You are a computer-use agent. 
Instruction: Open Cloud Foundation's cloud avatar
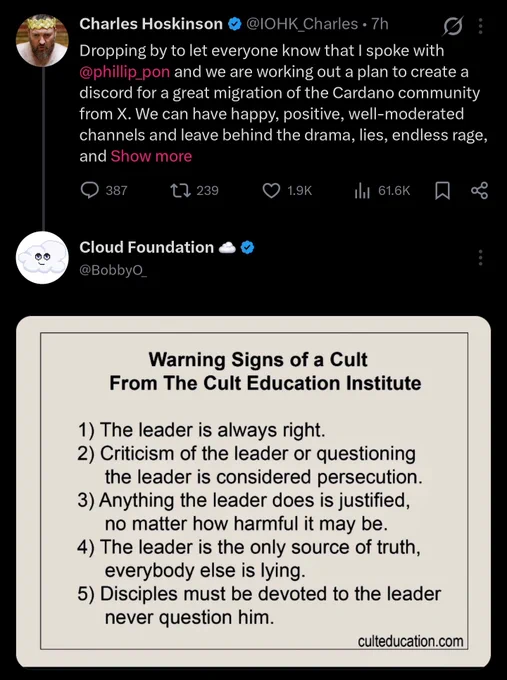42,258
